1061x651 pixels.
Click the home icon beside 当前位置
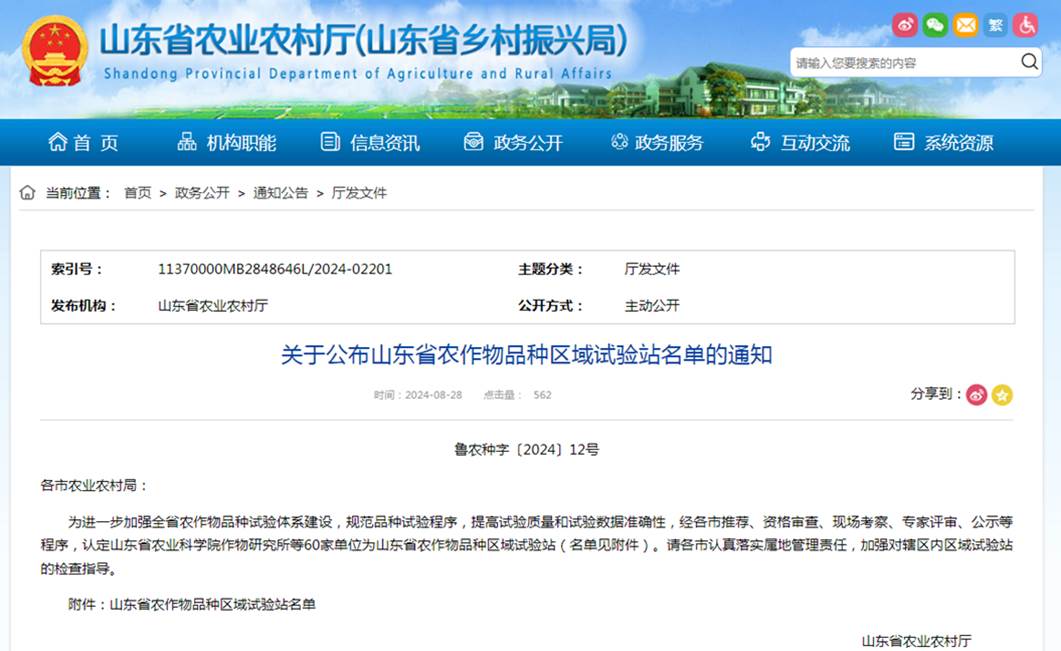[x=27, y=193]
